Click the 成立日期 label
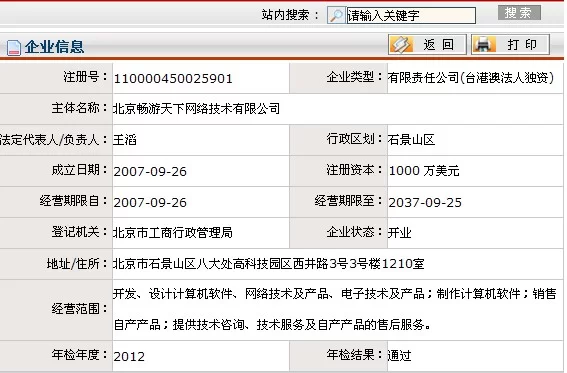Viewport: 567px width, 373px height. point(80,170)
